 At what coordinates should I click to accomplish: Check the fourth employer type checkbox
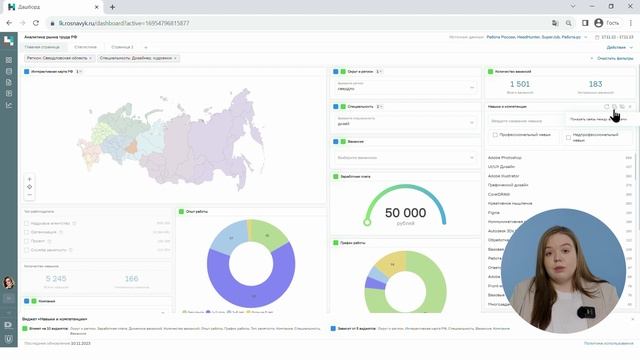point(27,250)
